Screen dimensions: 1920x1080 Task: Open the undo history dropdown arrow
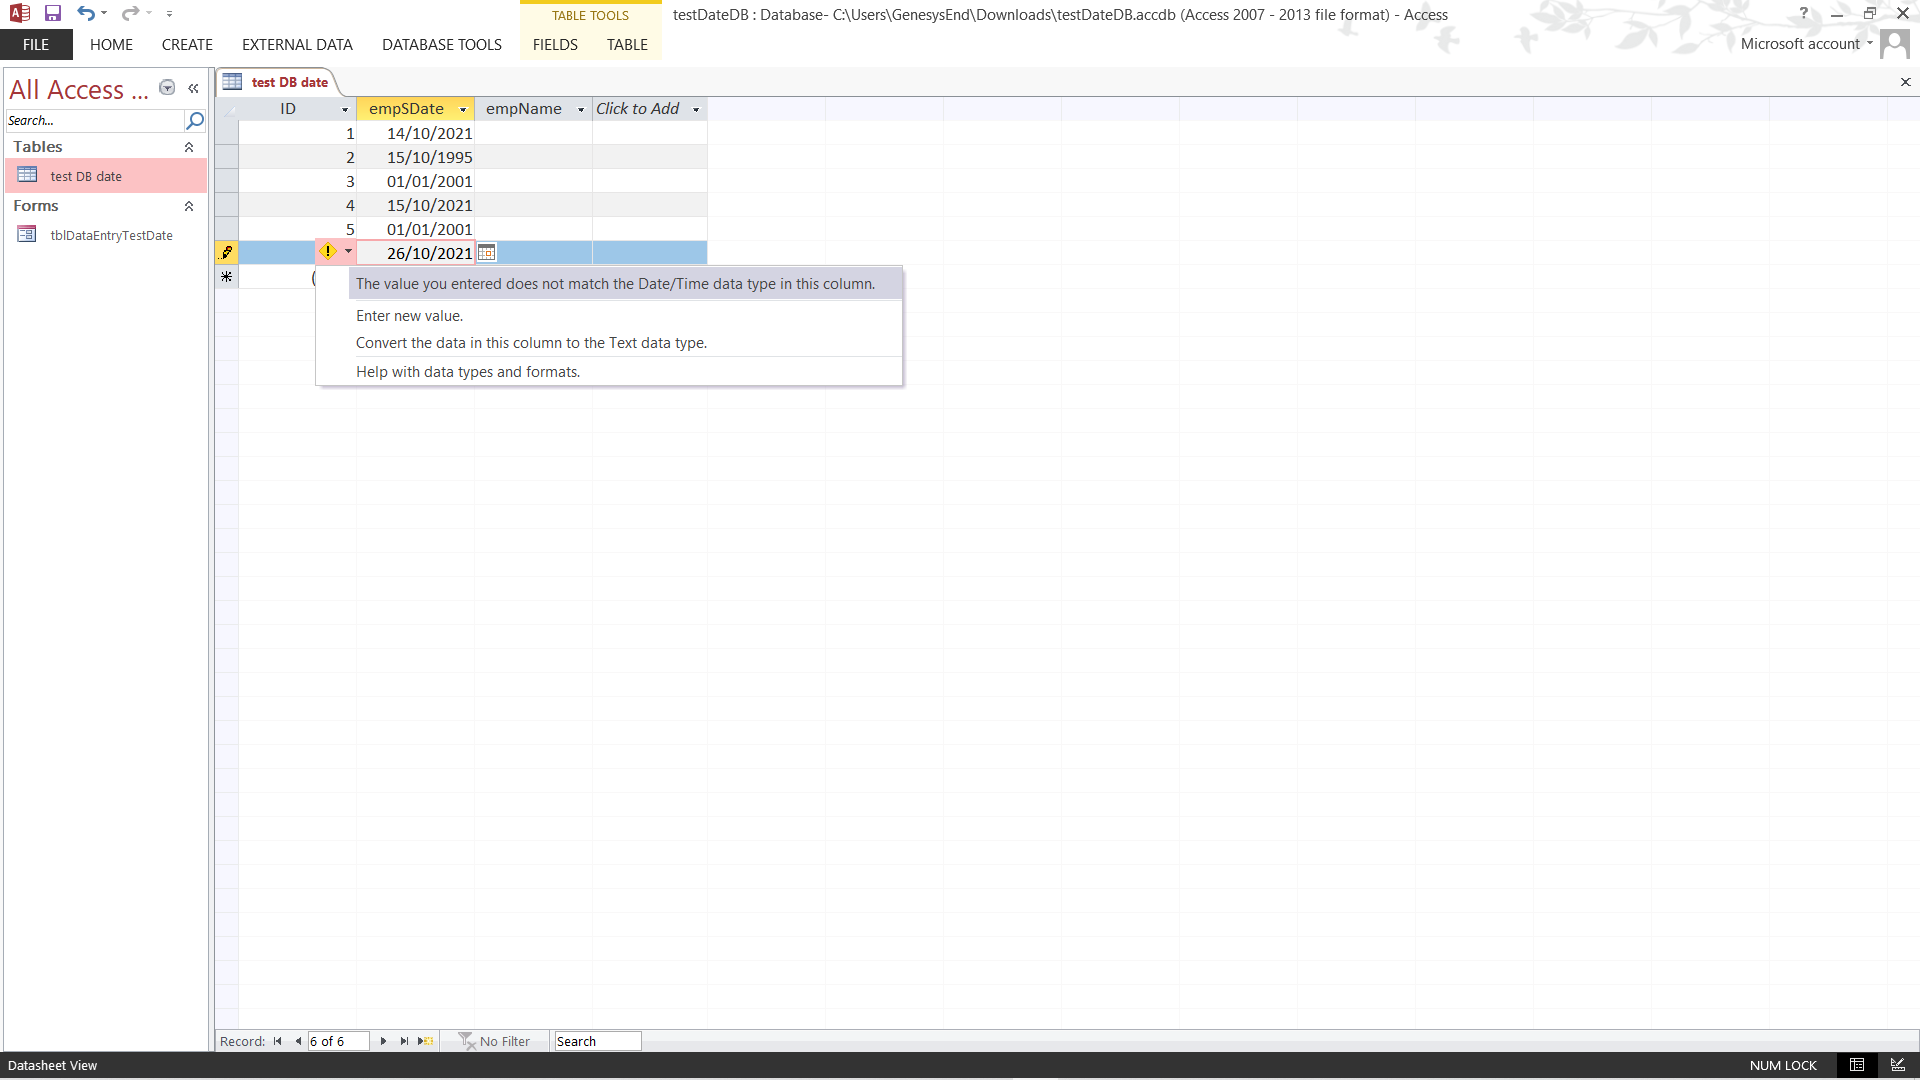tap(104, 14)
